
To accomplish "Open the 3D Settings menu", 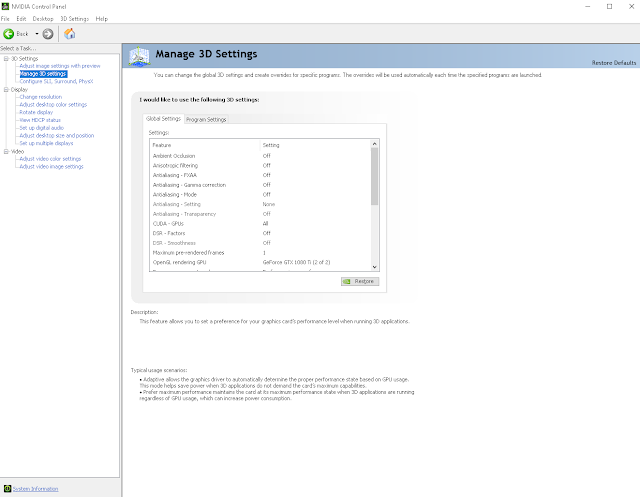I will tap(75, 19).
